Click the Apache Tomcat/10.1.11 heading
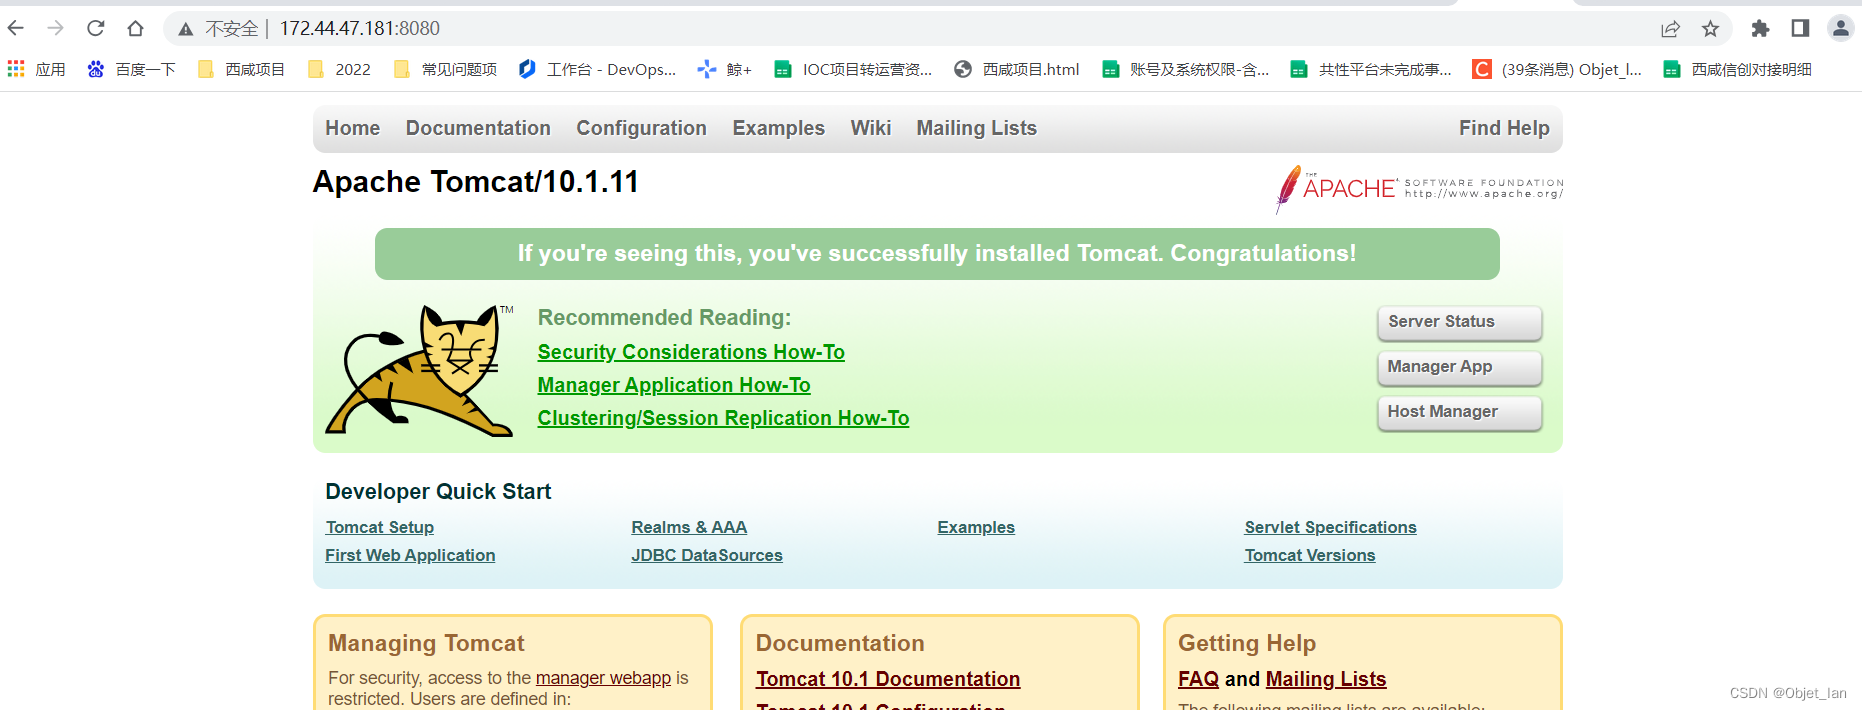Screen dimensions: 1862x710 point(476,182)
